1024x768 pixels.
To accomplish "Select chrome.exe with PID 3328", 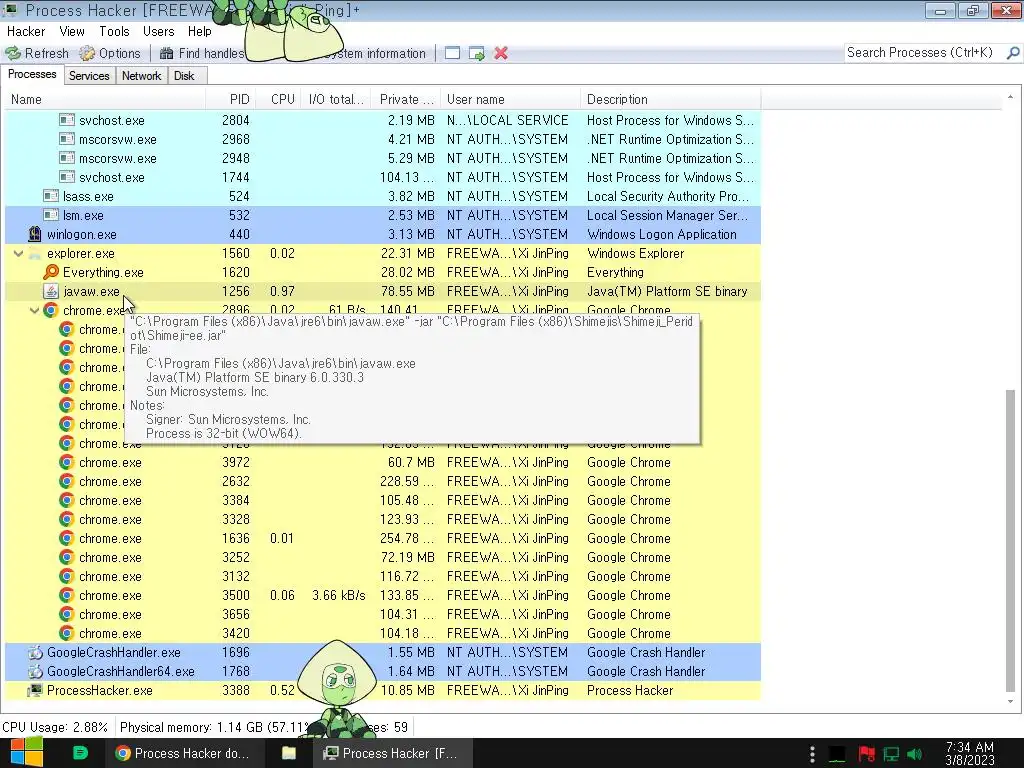I will tap(383, 520).
